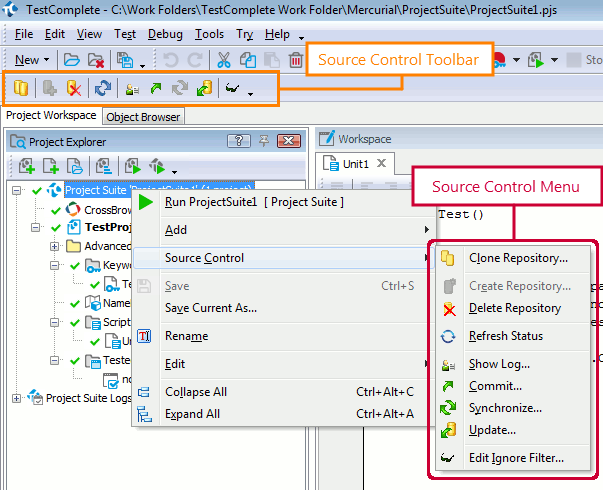Open the source control toolbar overflow arrow
The width and height of the screenshot is (603, 490).
(x=250, y=94)
